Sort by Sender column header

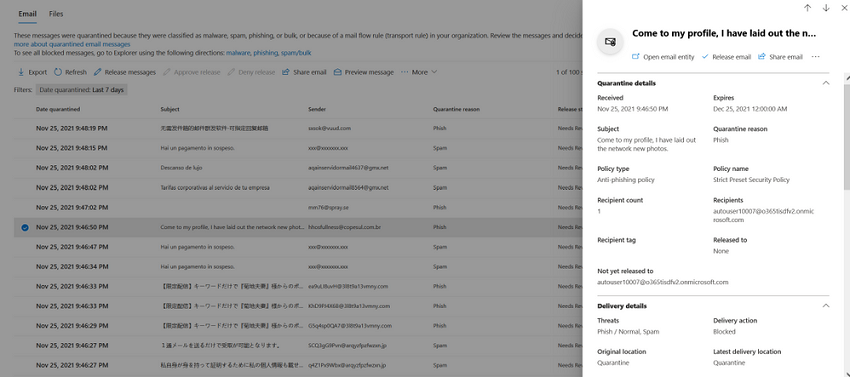(317, 109)
